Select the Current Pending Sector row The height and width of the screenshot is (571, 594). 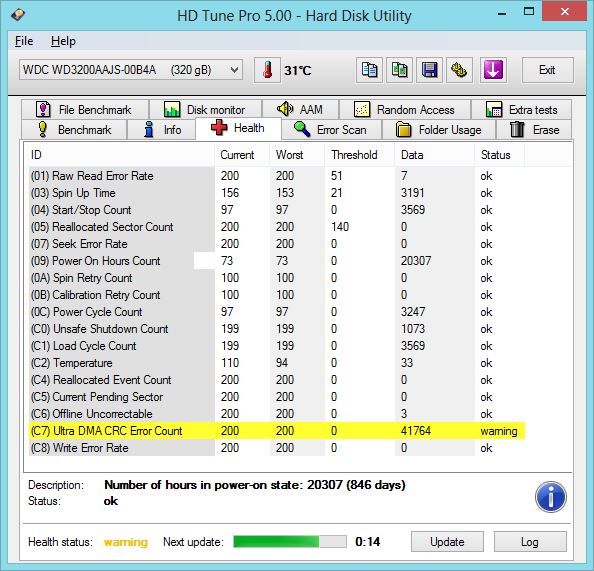pos(277,397)
